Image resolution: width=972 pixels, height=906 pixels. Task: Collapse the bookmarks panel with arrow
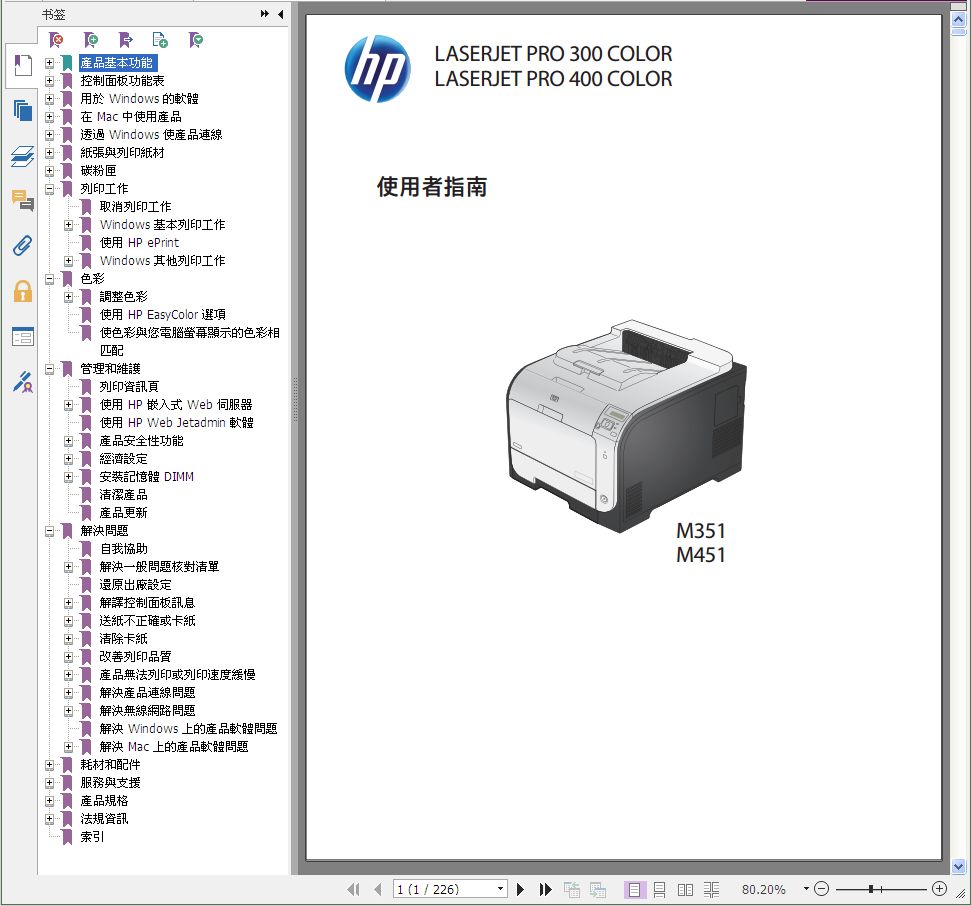coord(281,14)
